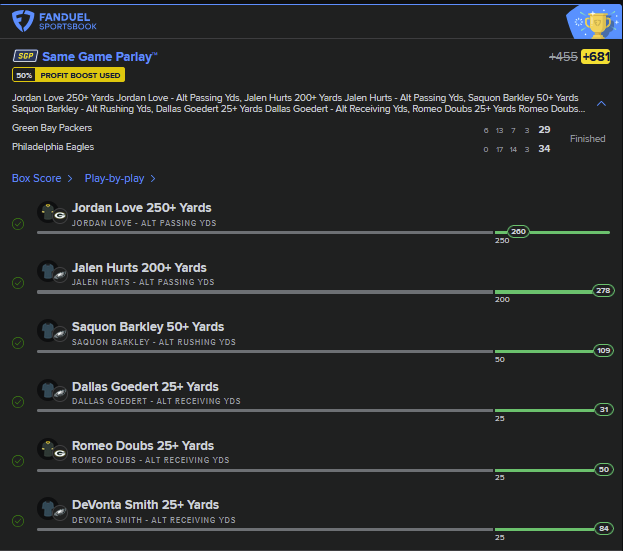Click the 260 marker on Jordan Love bar
Viewport: 623px width, 551px height.
[518, 232]
